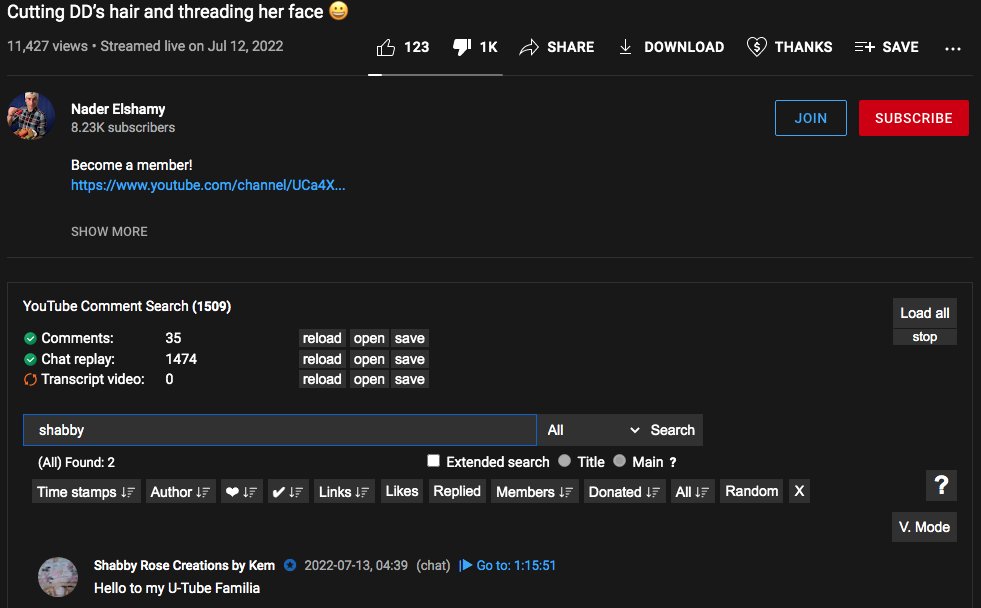Click Shabby Rose Creations by Kem author name
981x608 pixels.
(185, 565)
